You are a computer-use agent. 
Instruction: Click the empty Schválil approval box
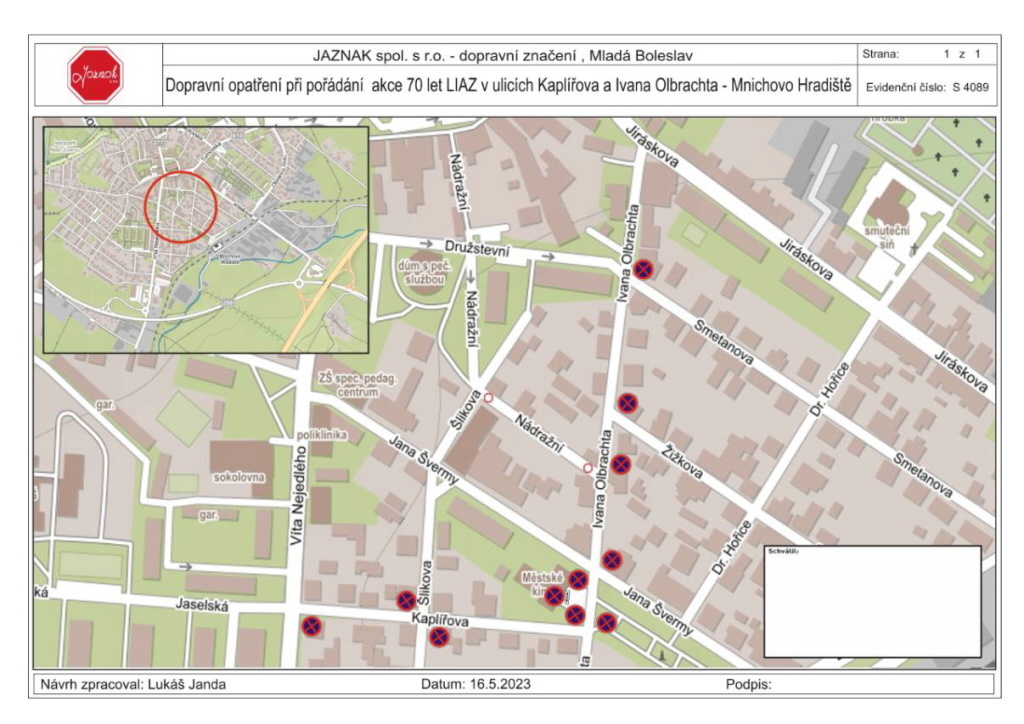[x=872, y=602]
